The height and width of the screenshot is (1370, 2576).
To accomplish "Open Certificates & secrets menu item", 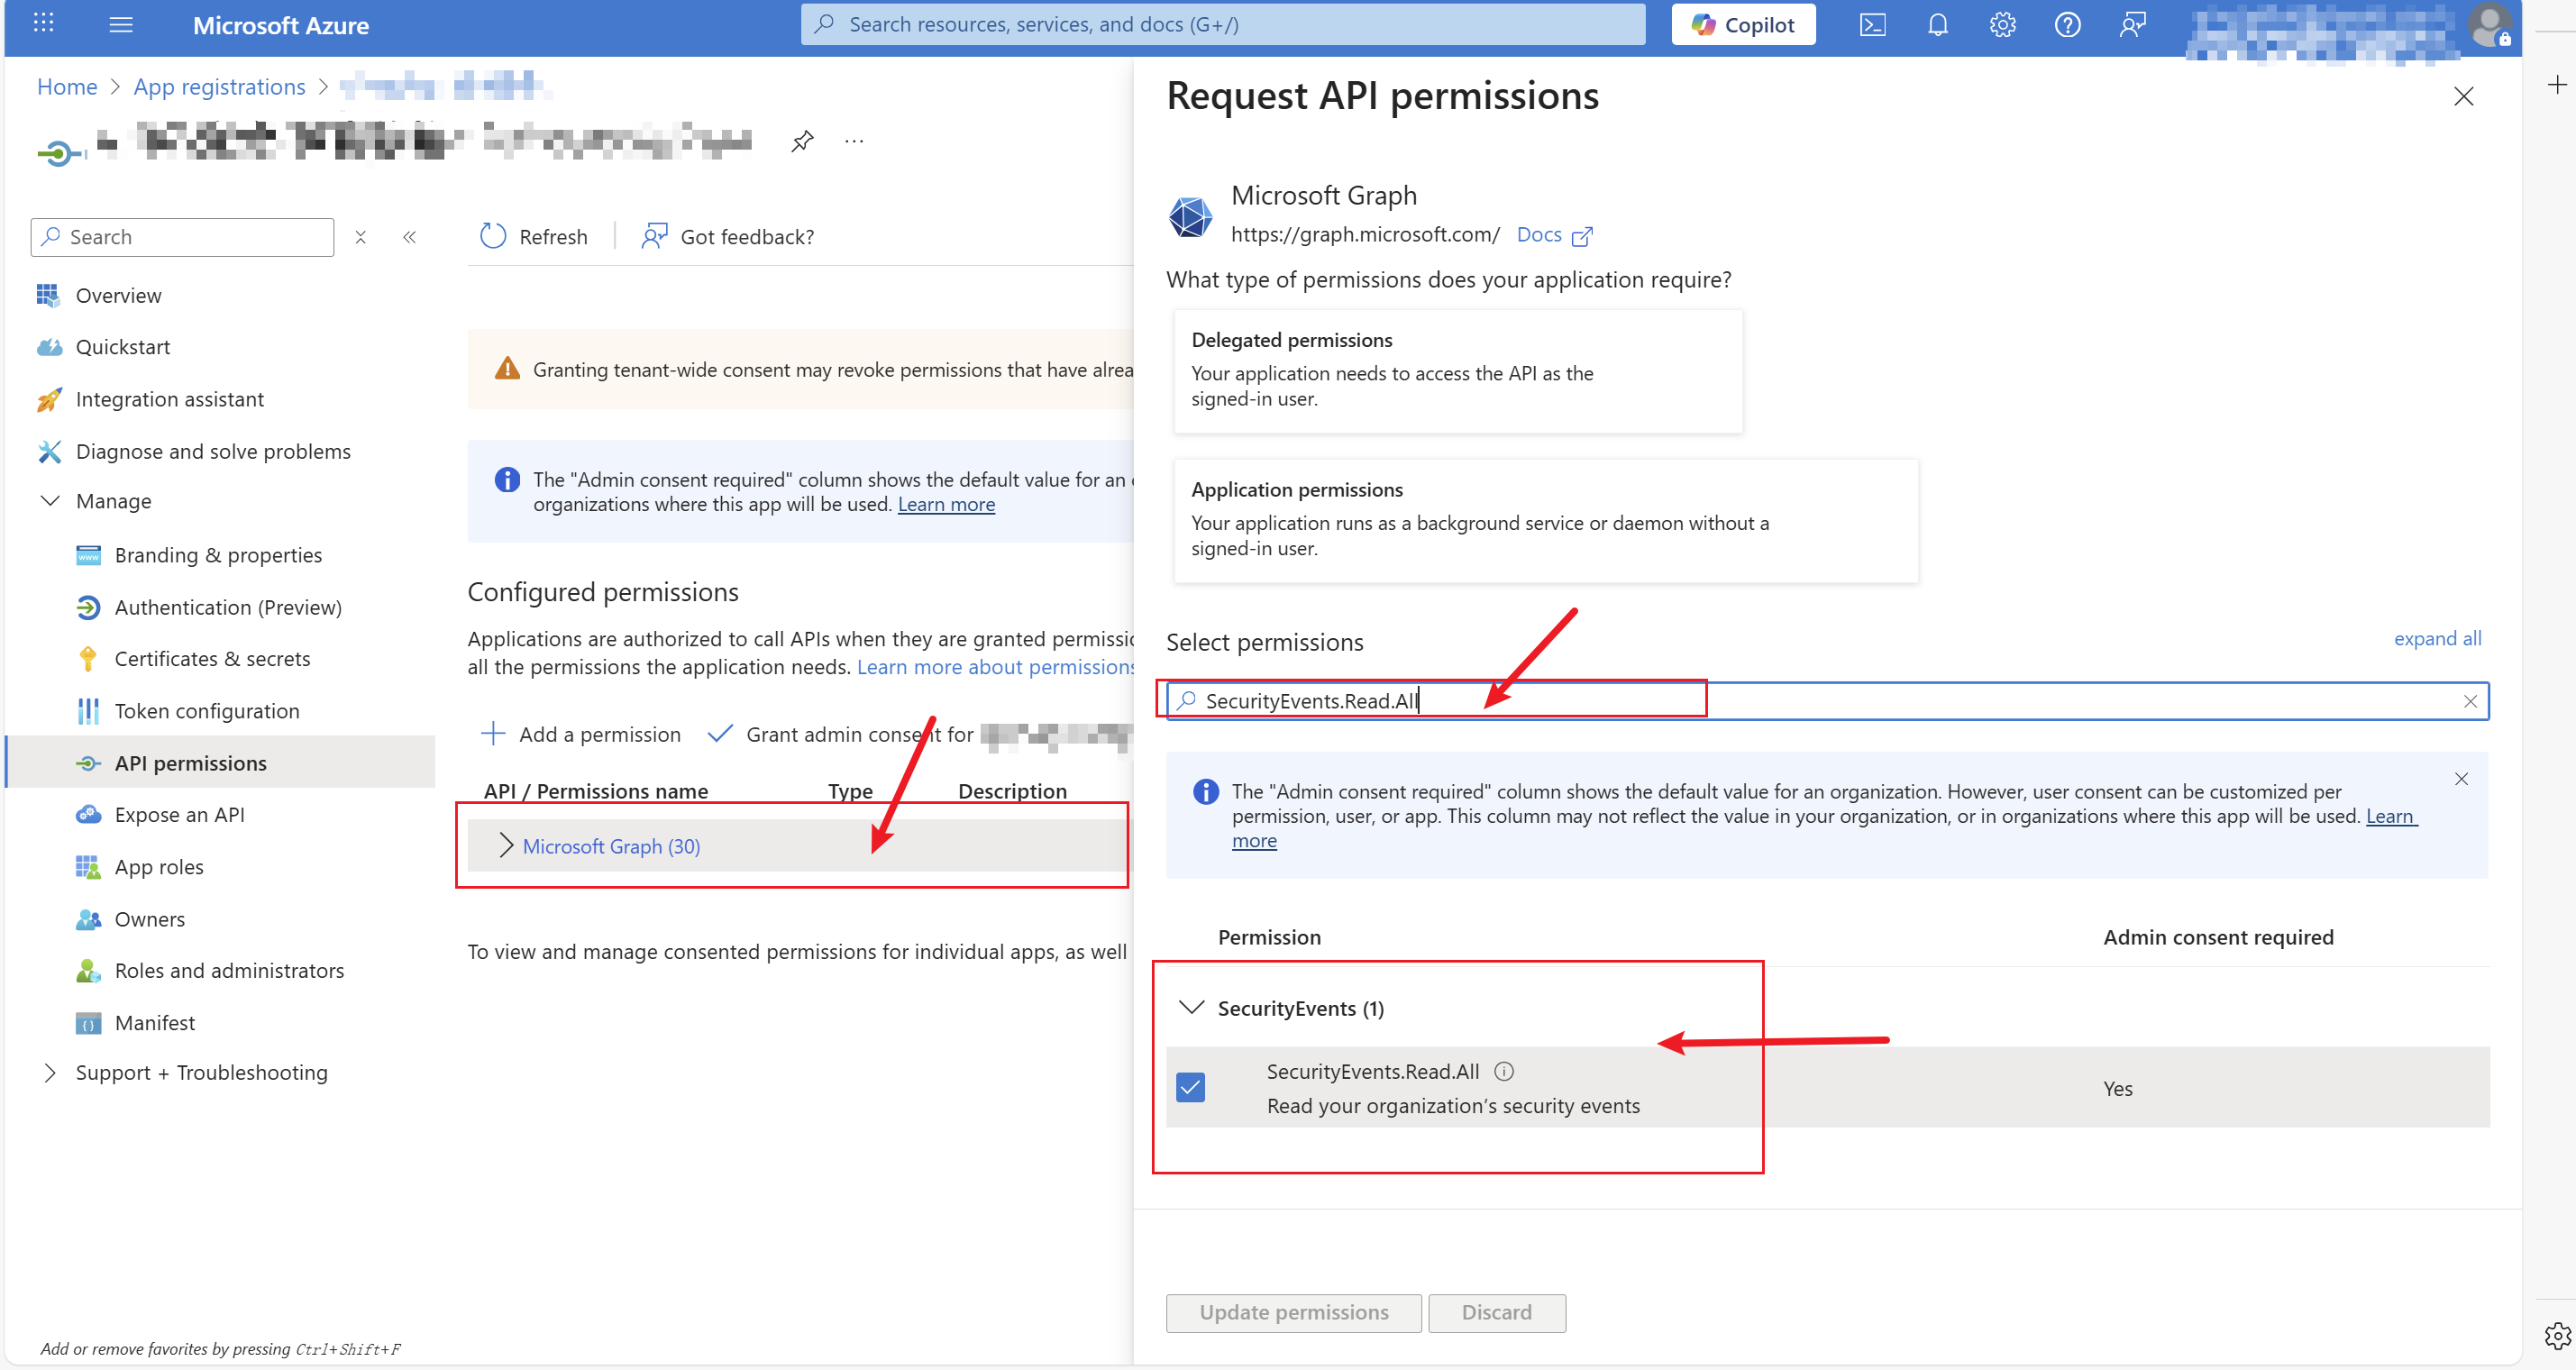I will [212, 658].
